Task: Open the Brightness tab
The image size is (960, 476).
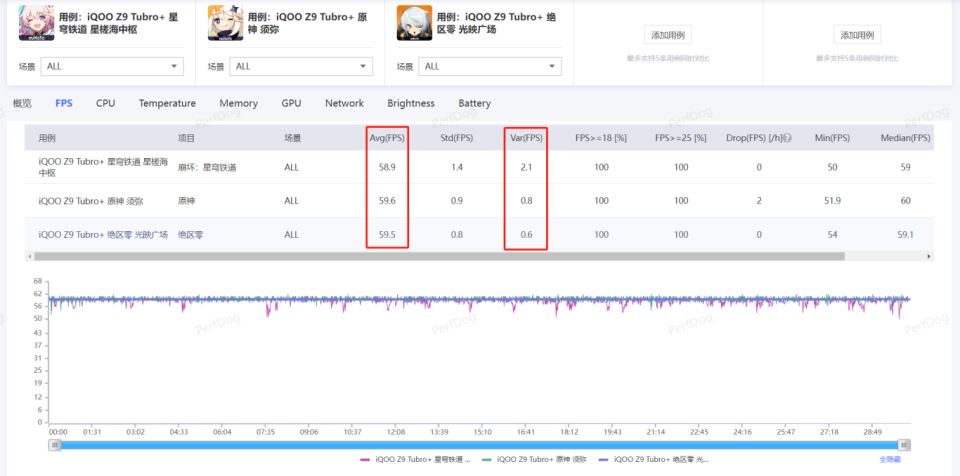Action: pyautogui.click(x=411, y=103)
